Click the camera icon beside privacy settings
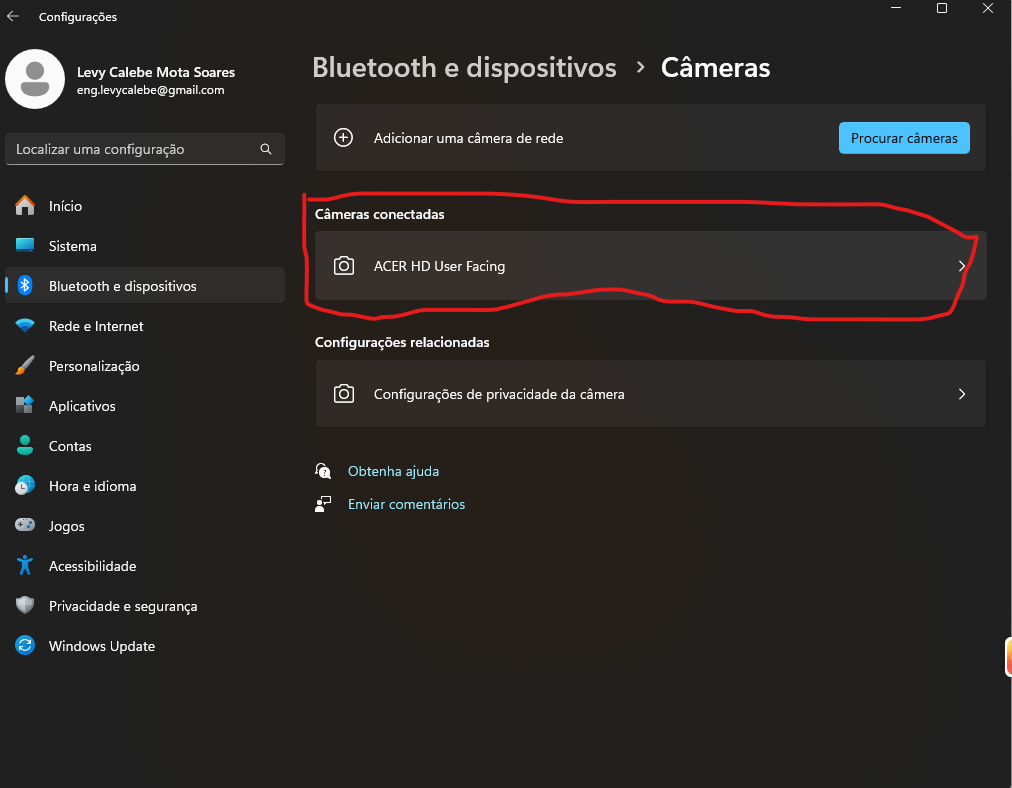 [344, 394]
